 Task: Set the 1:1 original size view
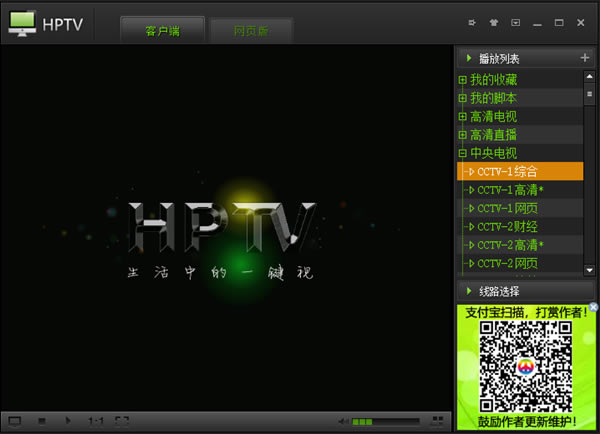click(x=96, y=421)
